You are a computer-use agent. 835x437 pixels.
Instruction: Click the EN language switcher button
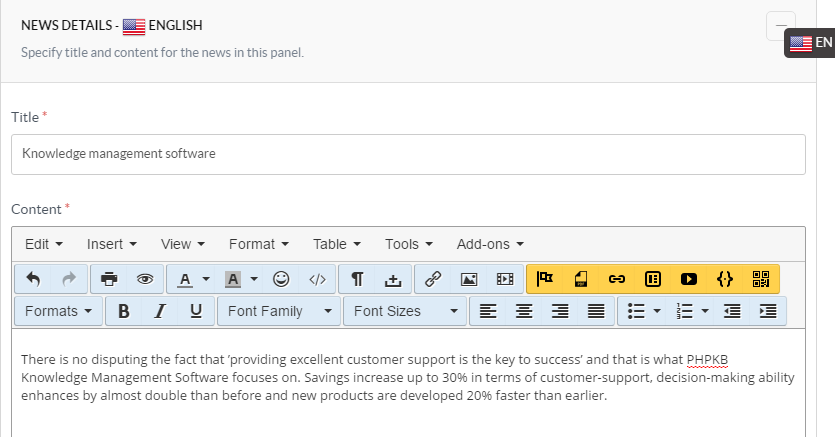click(811, 42)
